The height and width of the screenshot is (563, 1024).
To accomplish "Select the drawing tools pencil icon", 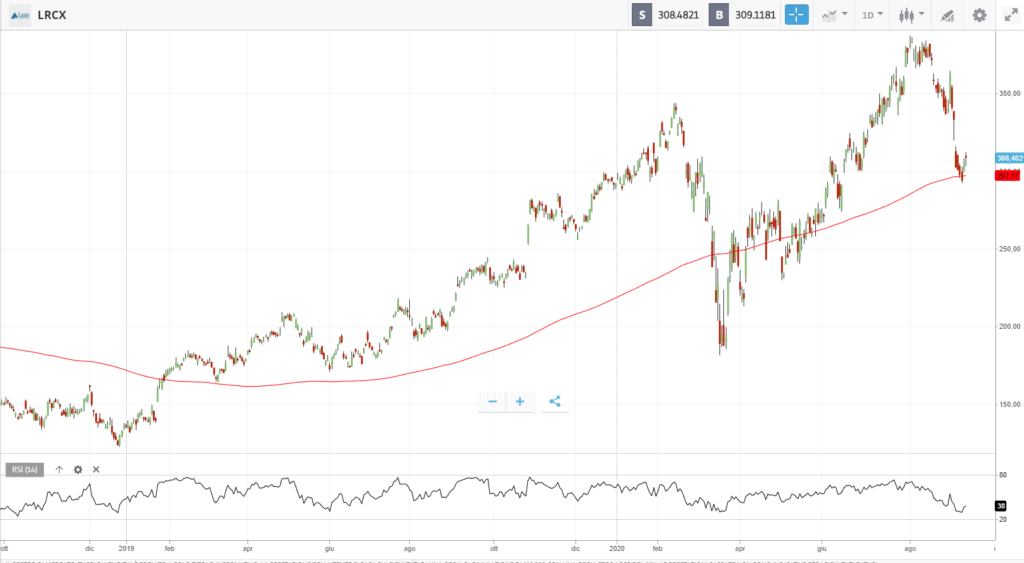I will click(947, 15).
